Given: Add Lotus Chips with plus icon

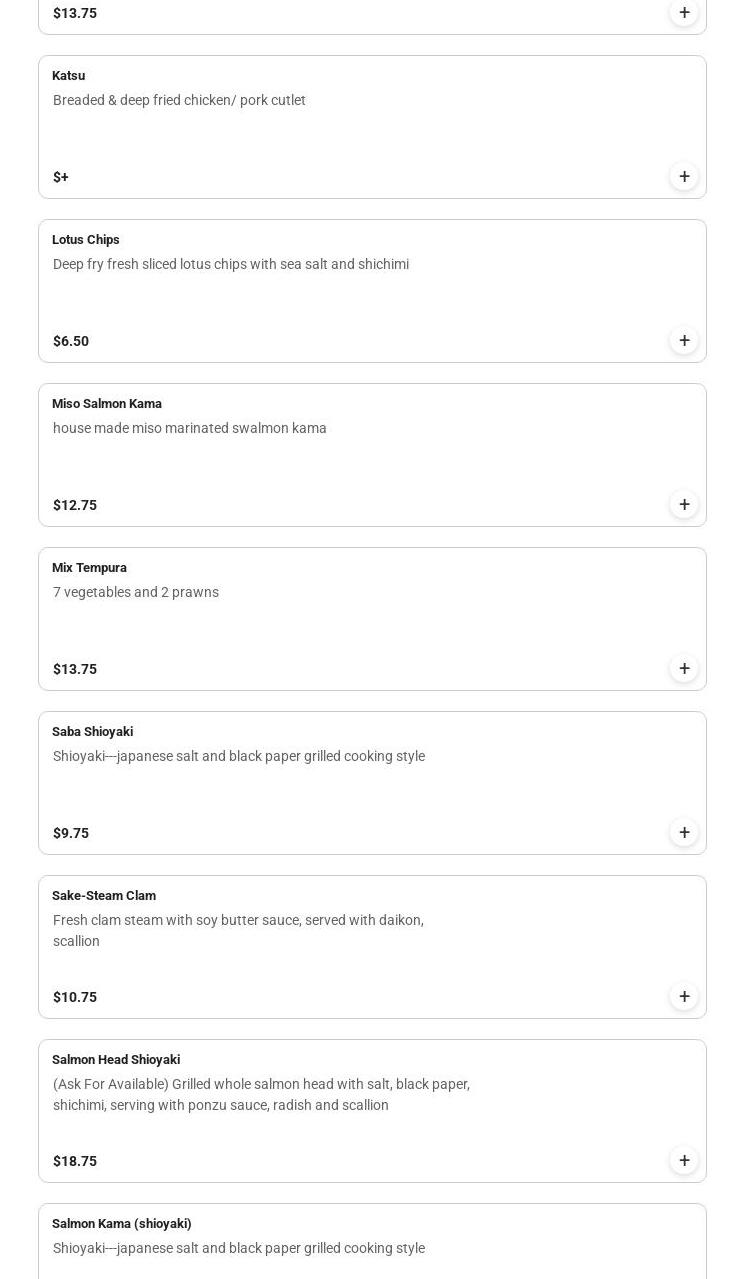Looking at the screenshot, I should [684, 341].
